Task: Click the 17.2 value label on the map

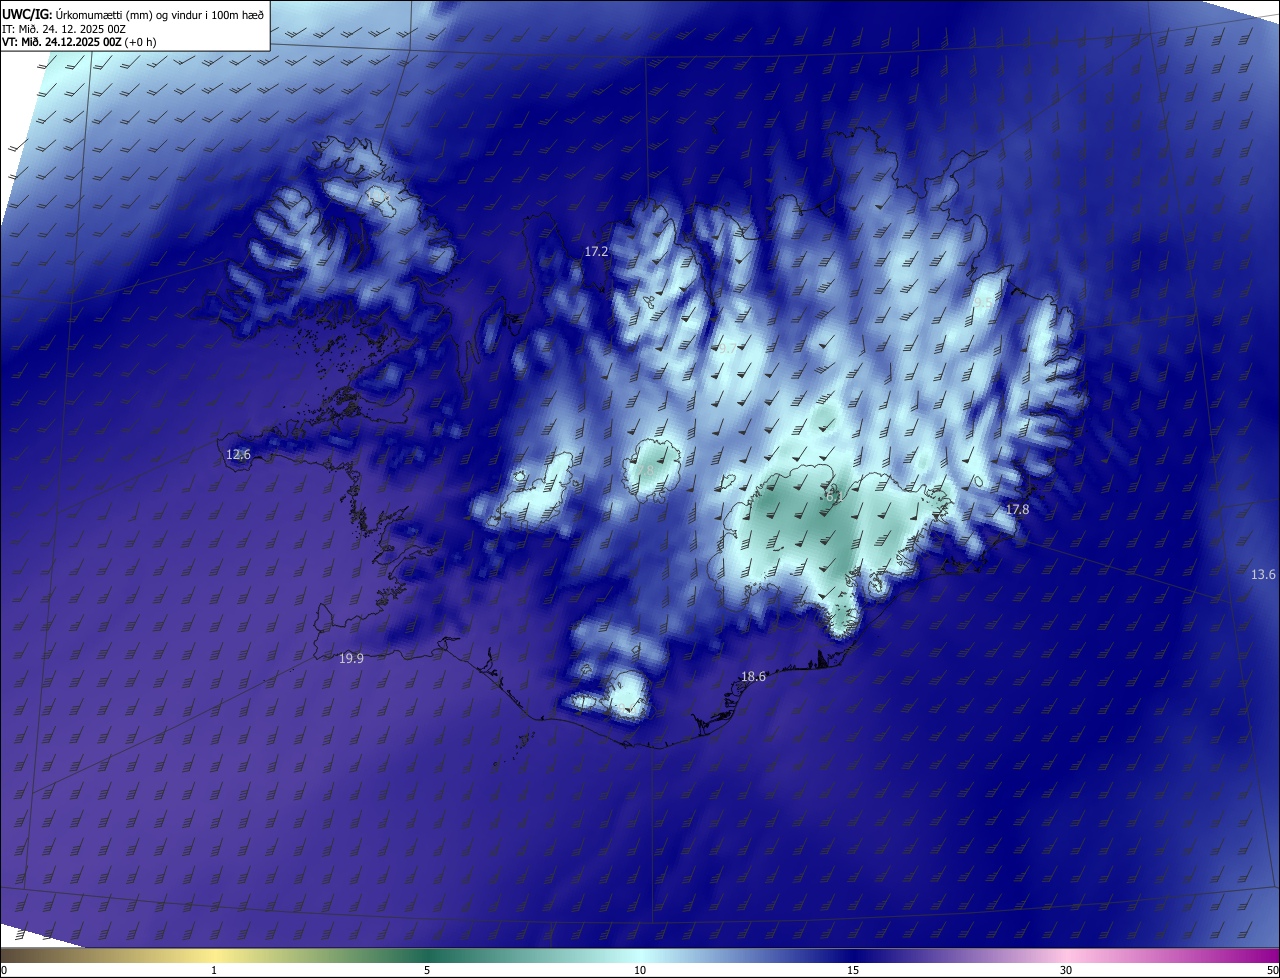Action: click(596, 252)
